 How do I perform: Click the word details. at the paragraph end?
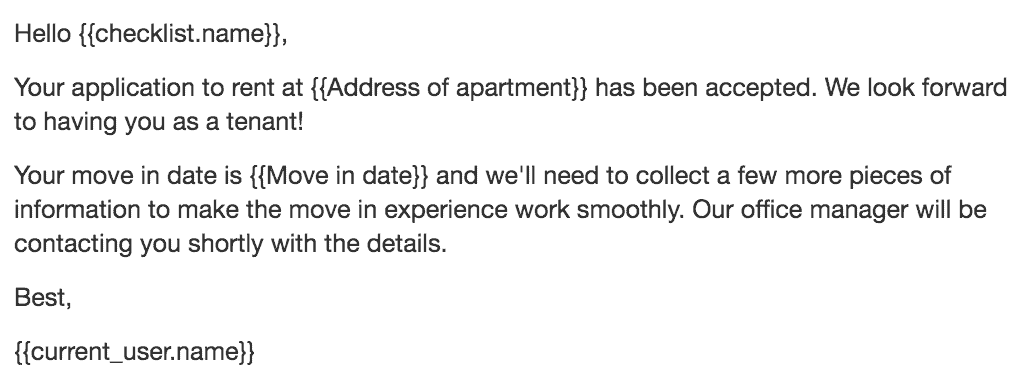tap(406, 243)
